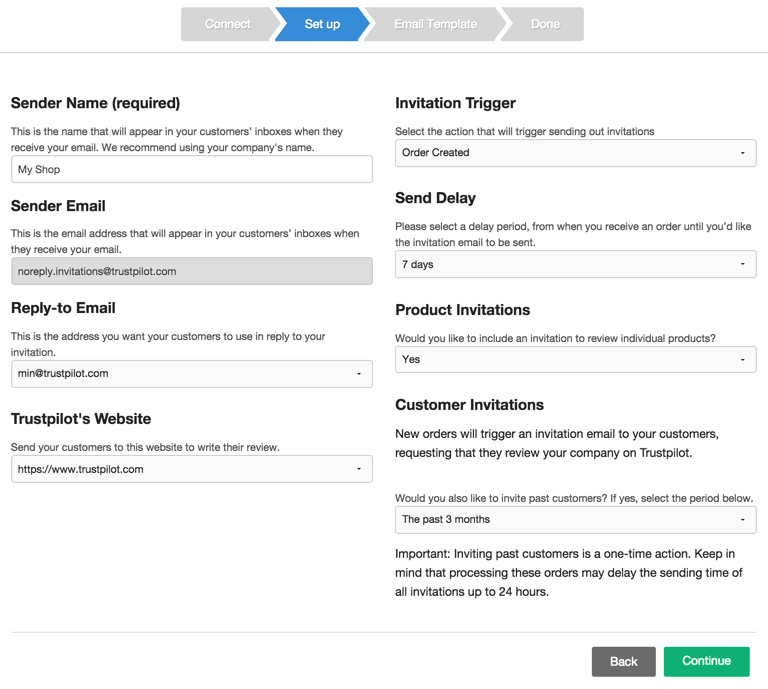Click the arrow beside The past 3 months
This screenshot has width=768, height=689.
pyautogui.click(x=742, y=520)
